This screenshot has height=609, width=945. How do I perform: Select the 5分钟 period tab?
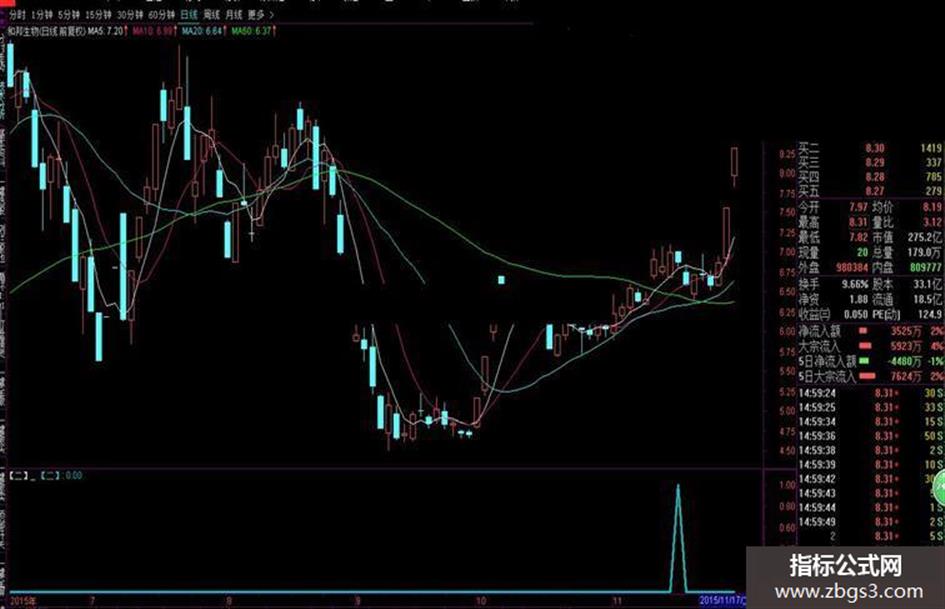tap(69, 14)
